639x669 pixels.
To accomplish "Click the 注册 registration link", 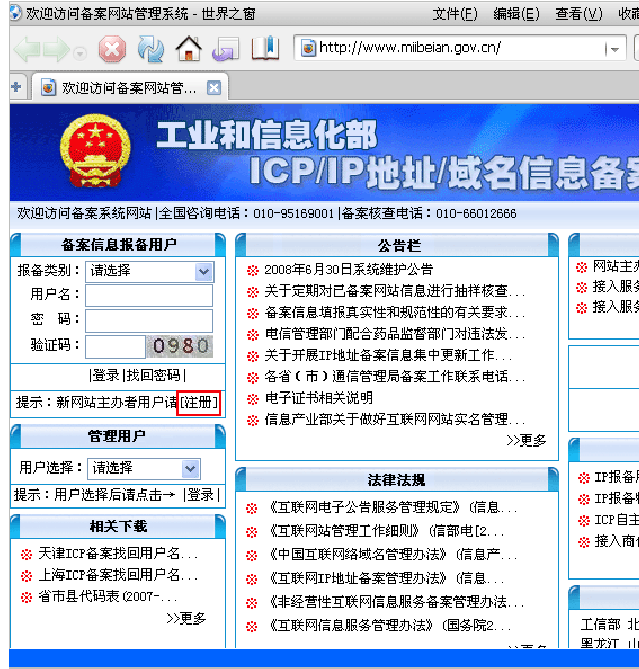I will coord(198,402).
